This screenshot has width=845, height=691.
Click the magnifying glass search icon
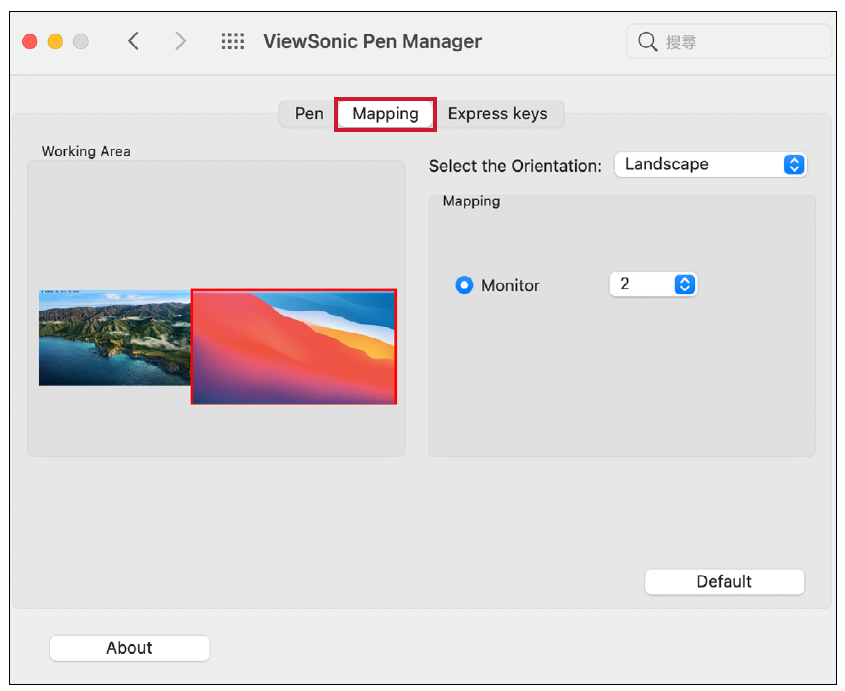click(648, 42)
